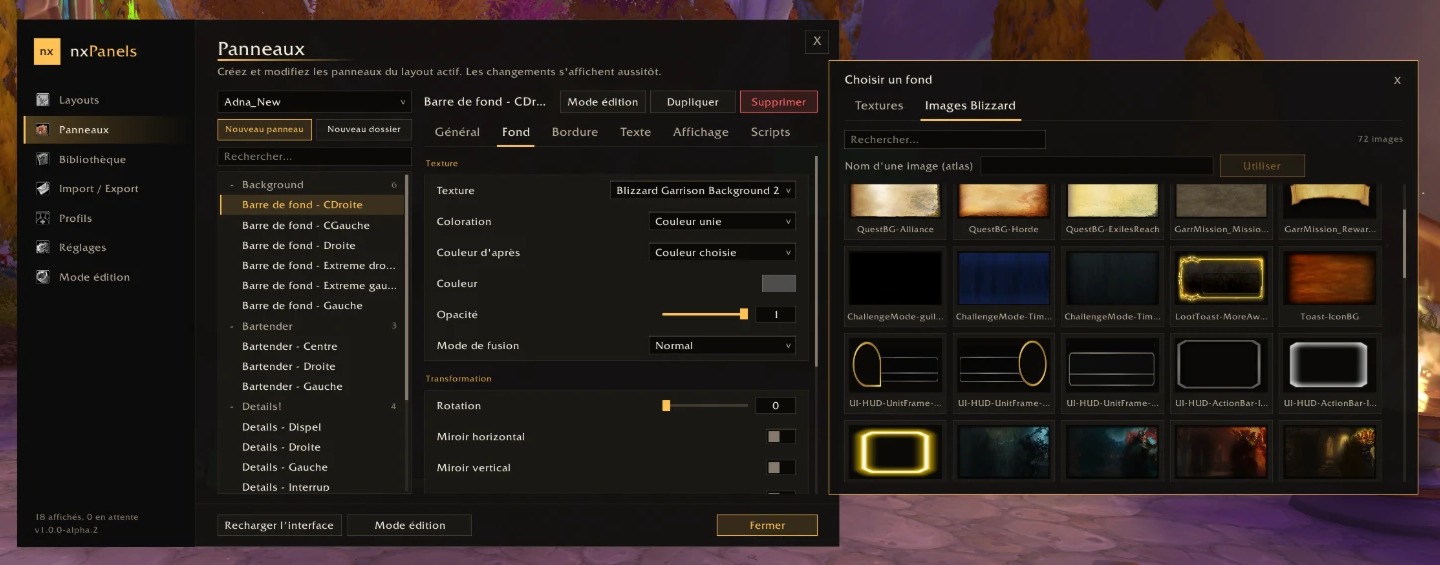The width and height of the screenshot is (1440, 565).
Task: Open the Textures tab in Choisir un fond
Action: pyautogui.click(x=879, y=105)
